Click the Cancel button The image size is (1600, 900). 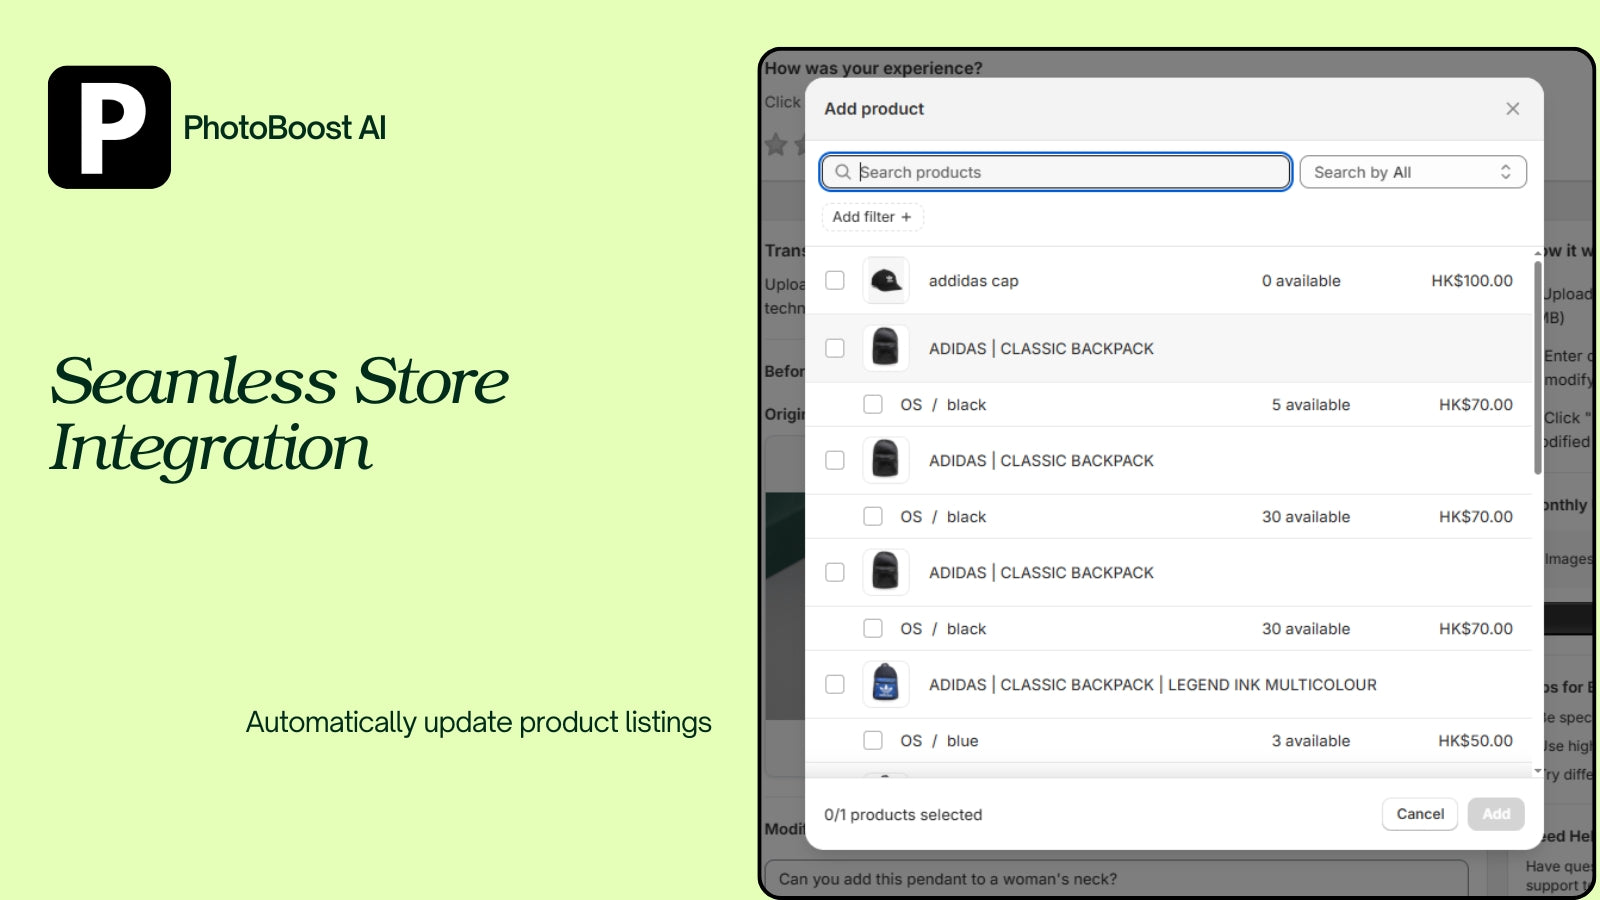pyautogui.click(x=1419, y=814)
